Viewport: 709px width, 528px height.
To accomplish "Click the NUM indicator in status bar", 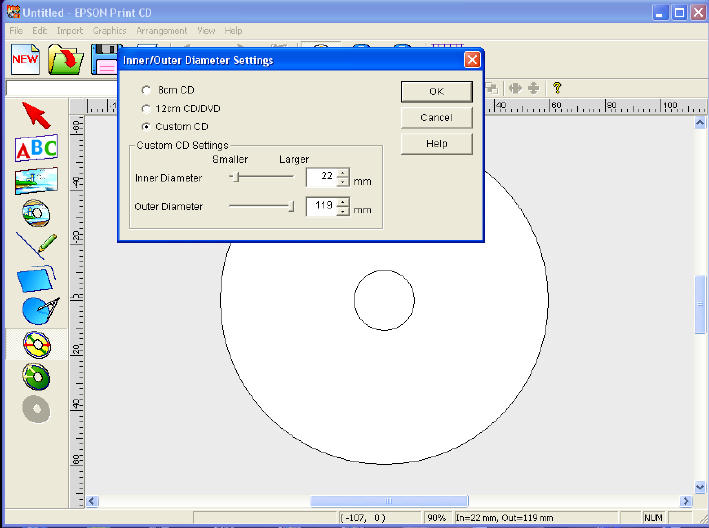I will coord(653,518).
